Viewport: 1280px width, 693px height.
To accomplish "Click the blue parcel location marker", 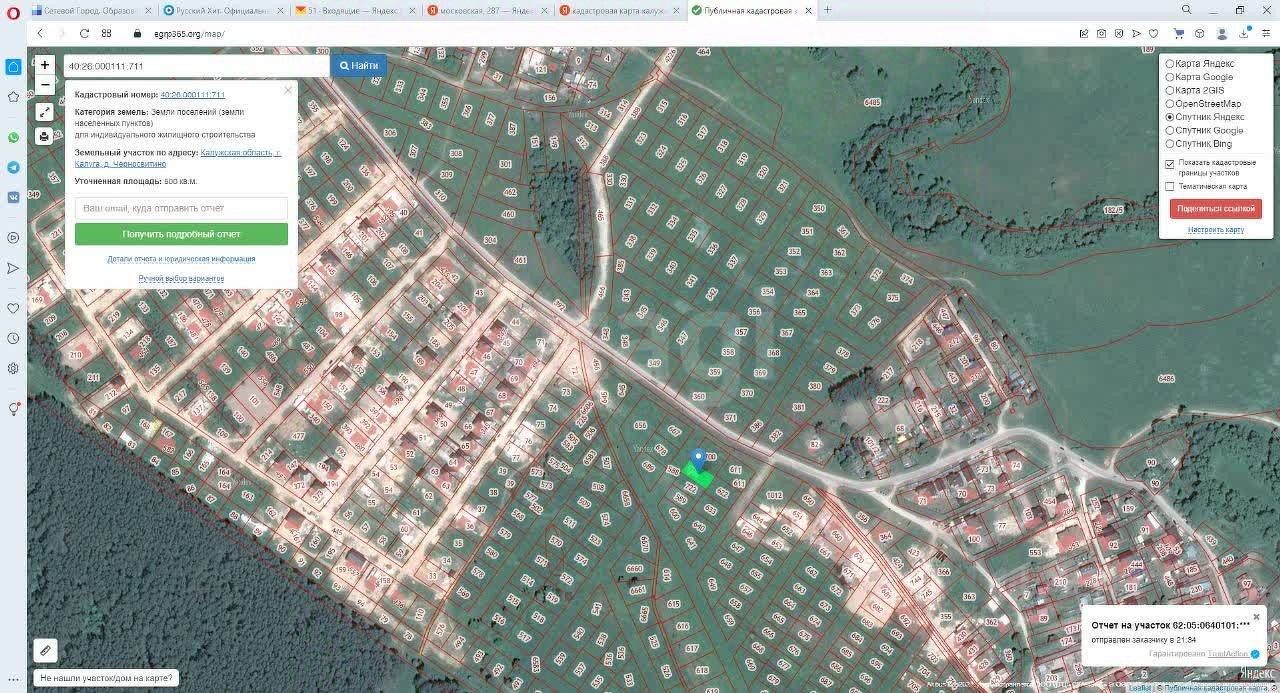I will click(699, 458).
